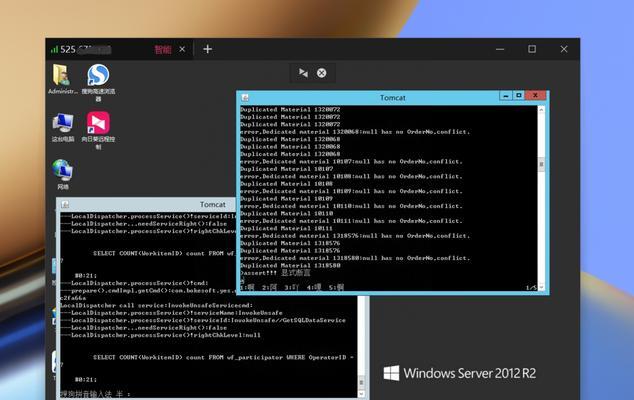The image size is (634, 400).
Task: Minimize the front Tomcat console window
Action: [505, 95]
